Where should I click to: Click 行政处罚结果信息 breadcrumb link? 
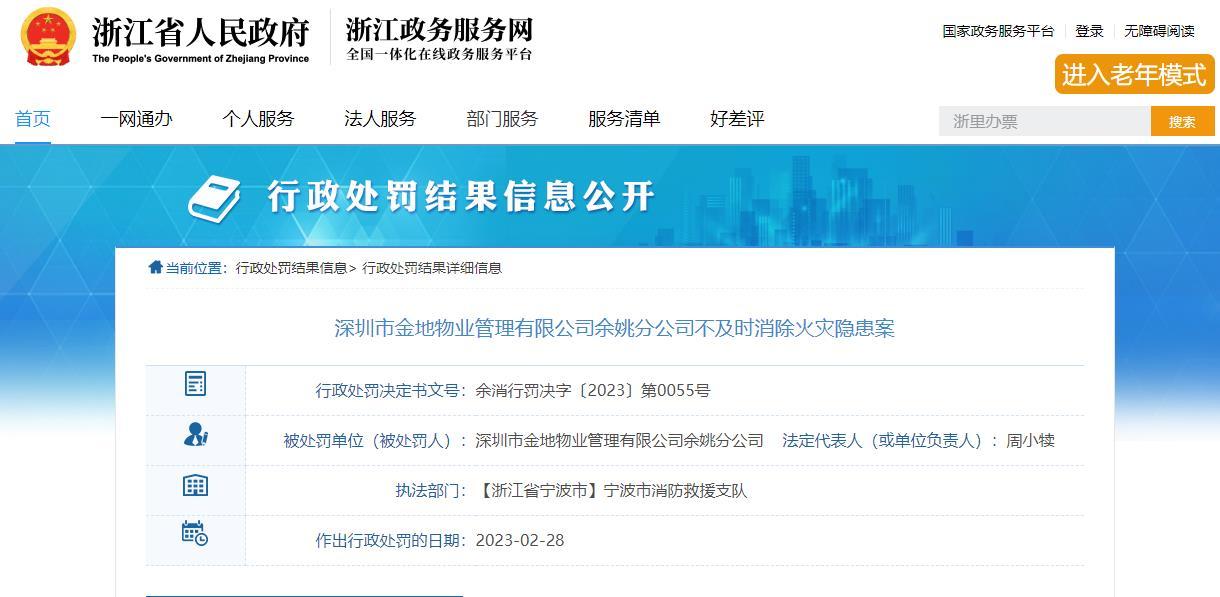292,268
